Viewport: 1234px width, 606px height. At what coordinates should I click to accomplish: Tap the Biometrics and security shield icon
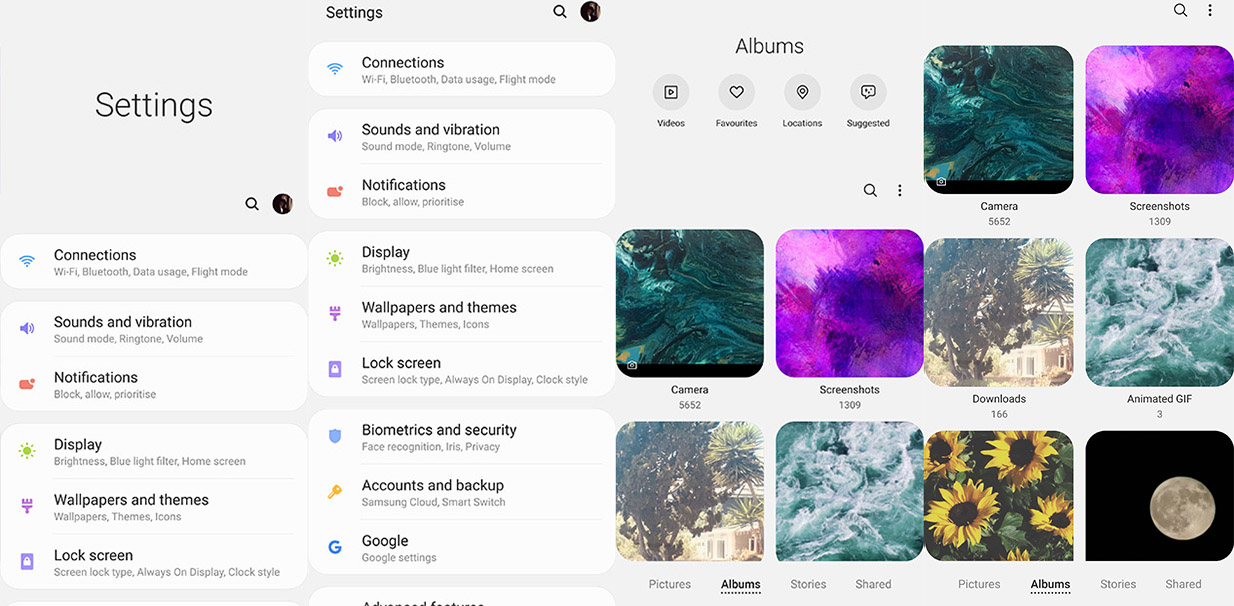(x=335, y=436)
